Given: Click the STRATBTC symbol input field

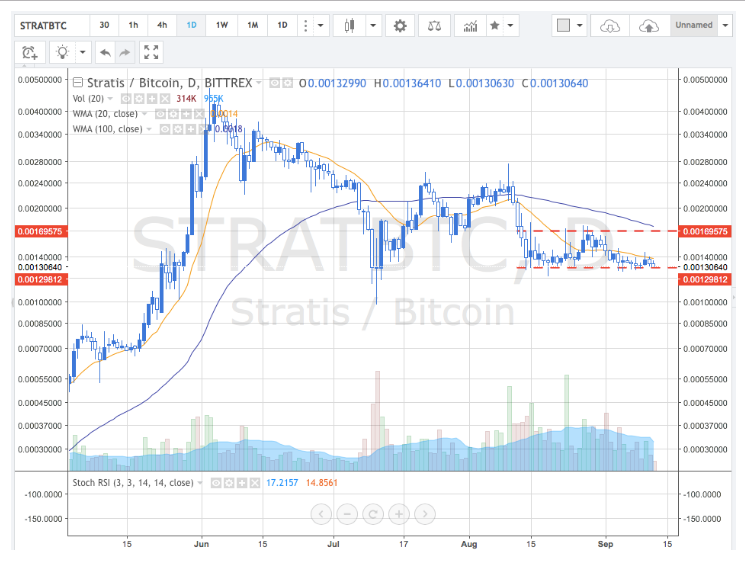Looking at the screenshot, I should 45,25.
